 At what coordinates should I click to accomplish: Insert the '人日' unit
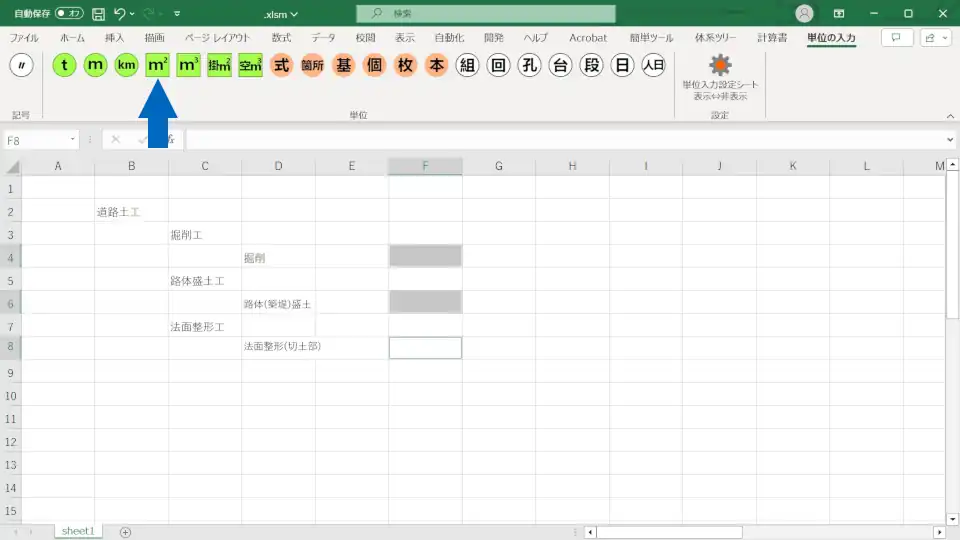653,65
